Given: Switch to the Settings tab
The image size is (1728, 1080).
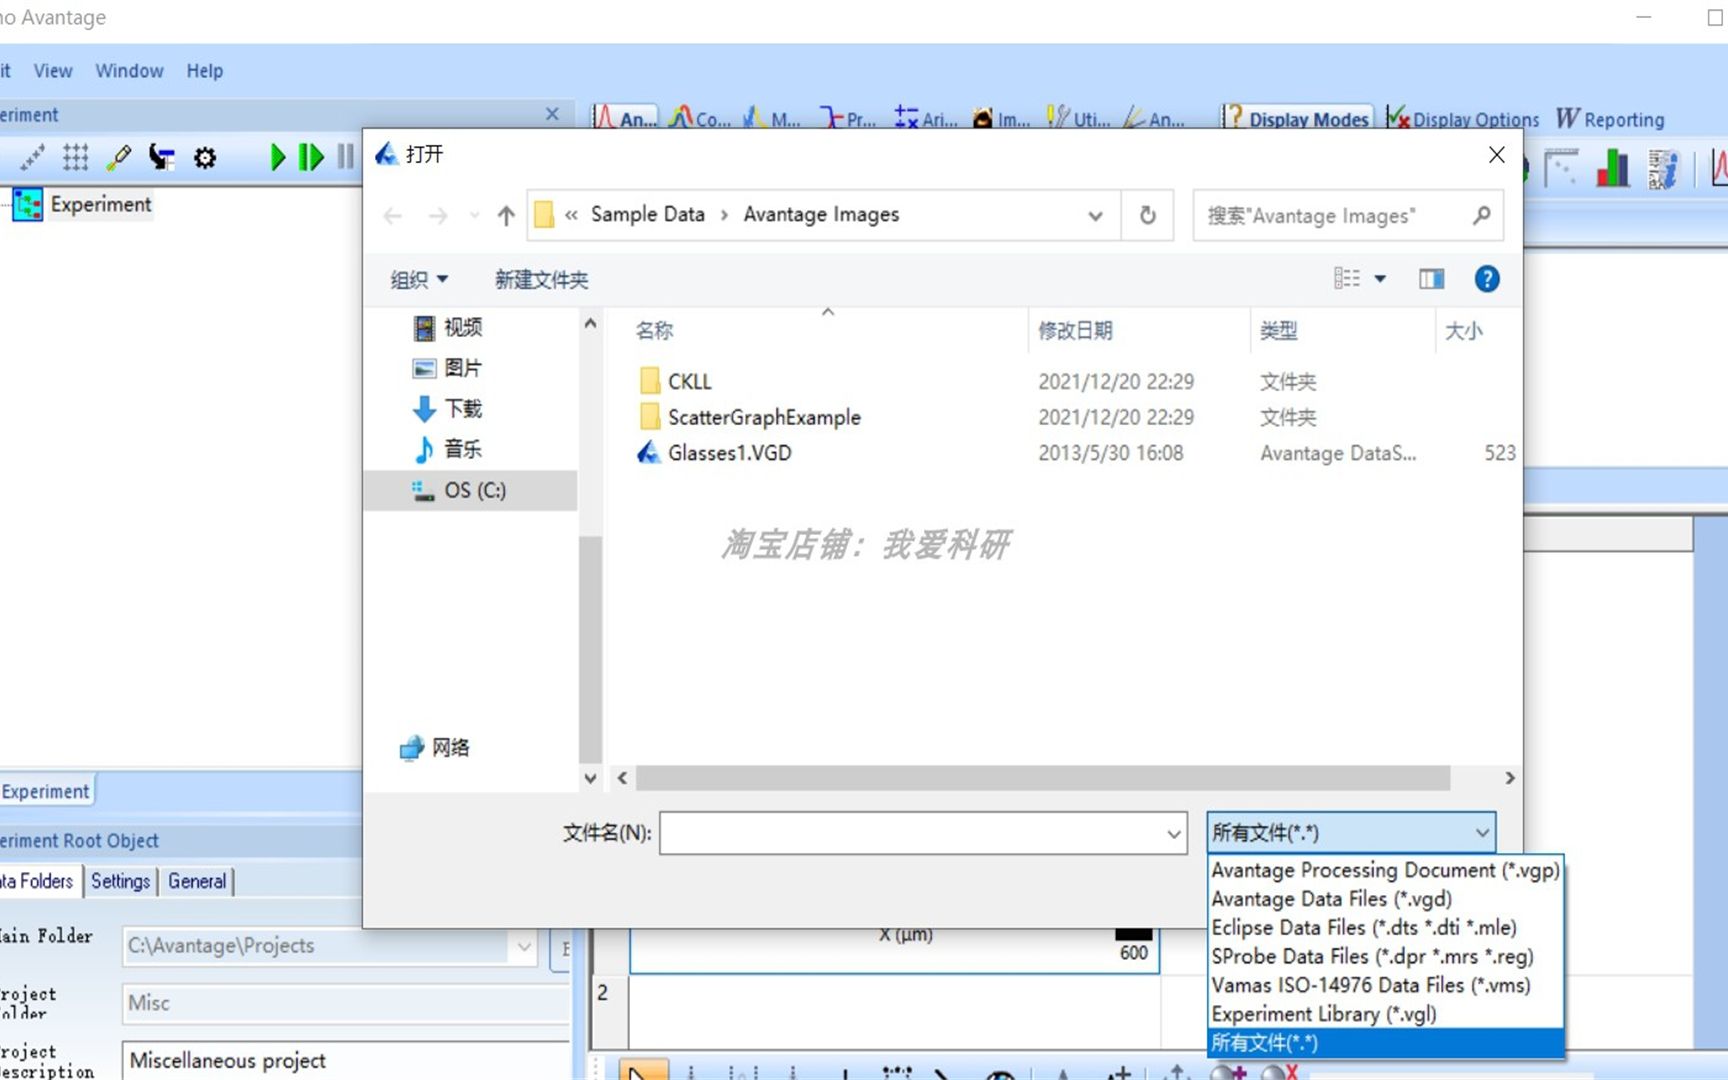Looking at the screenshot, I should [120, 881].
